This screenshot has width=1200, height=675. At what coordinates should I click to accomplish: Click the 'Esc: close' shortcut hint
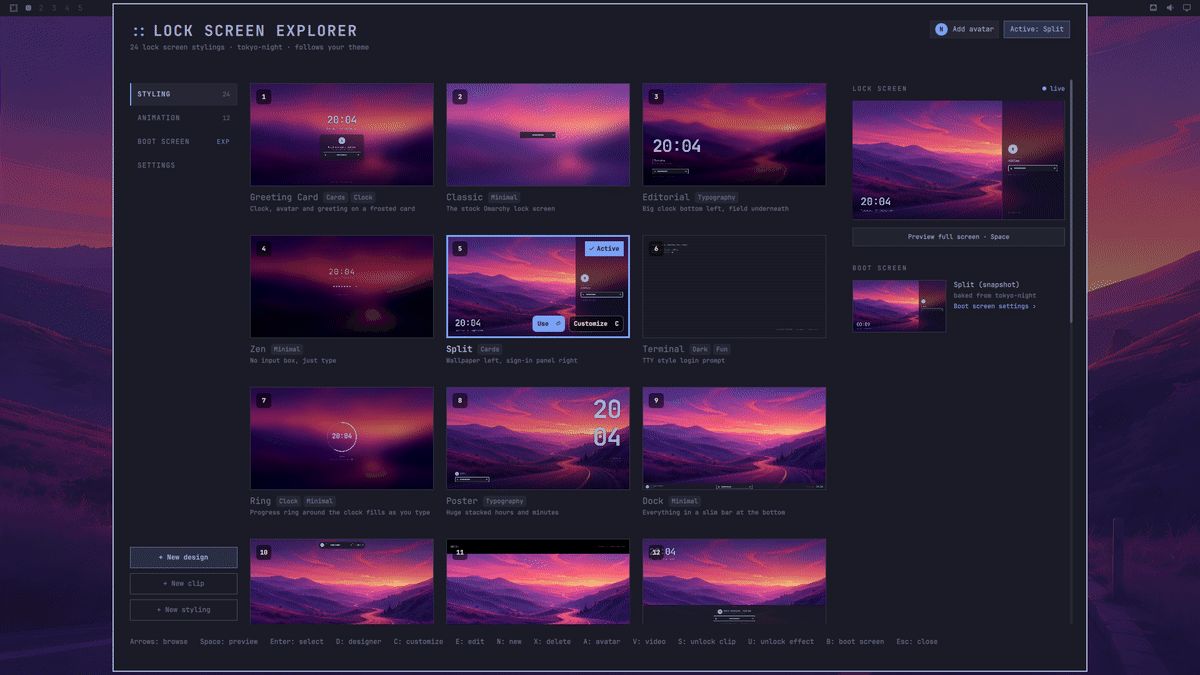pyautogui.click(x=917, y=642)
